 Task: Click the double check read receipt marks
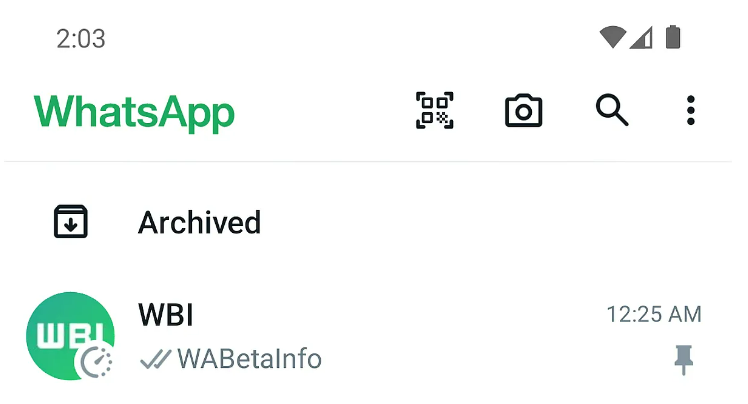point(156,359)
